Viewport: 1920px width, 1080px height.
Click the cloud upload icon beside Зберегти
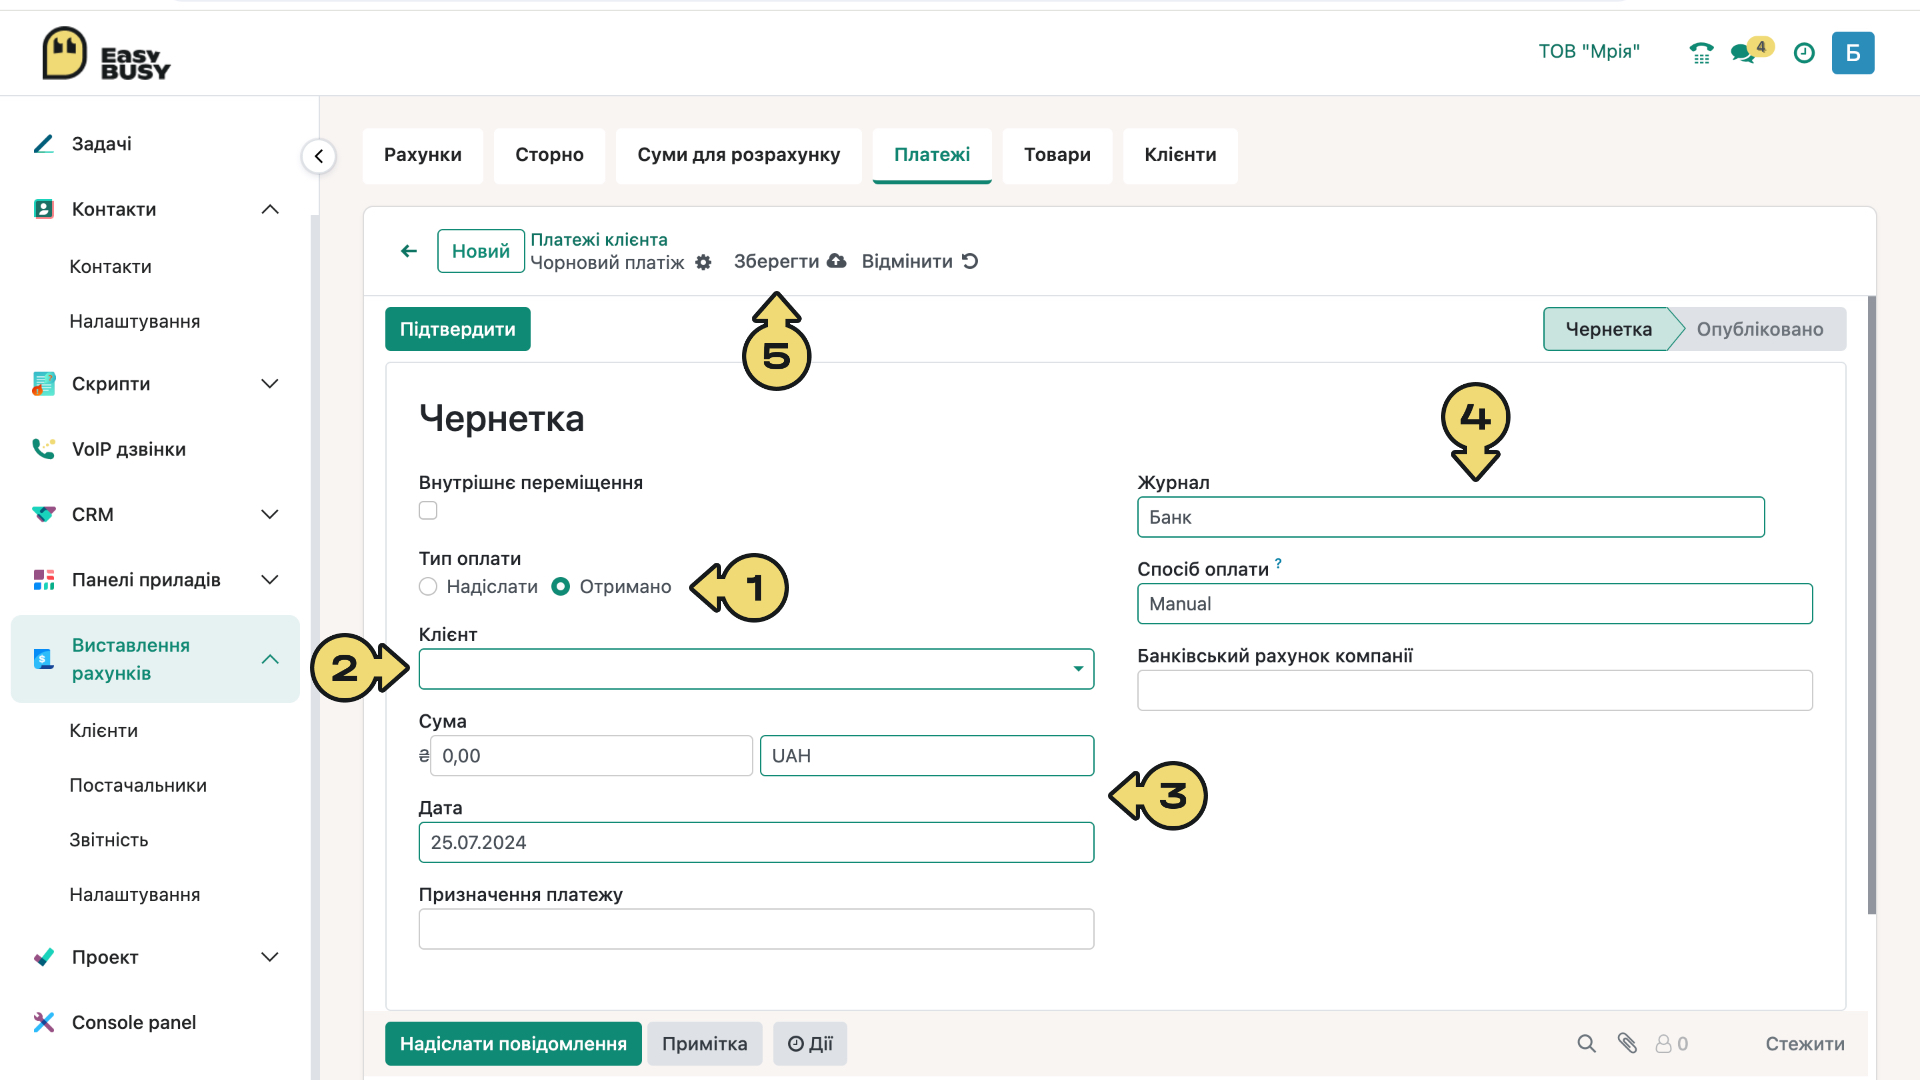837,261
